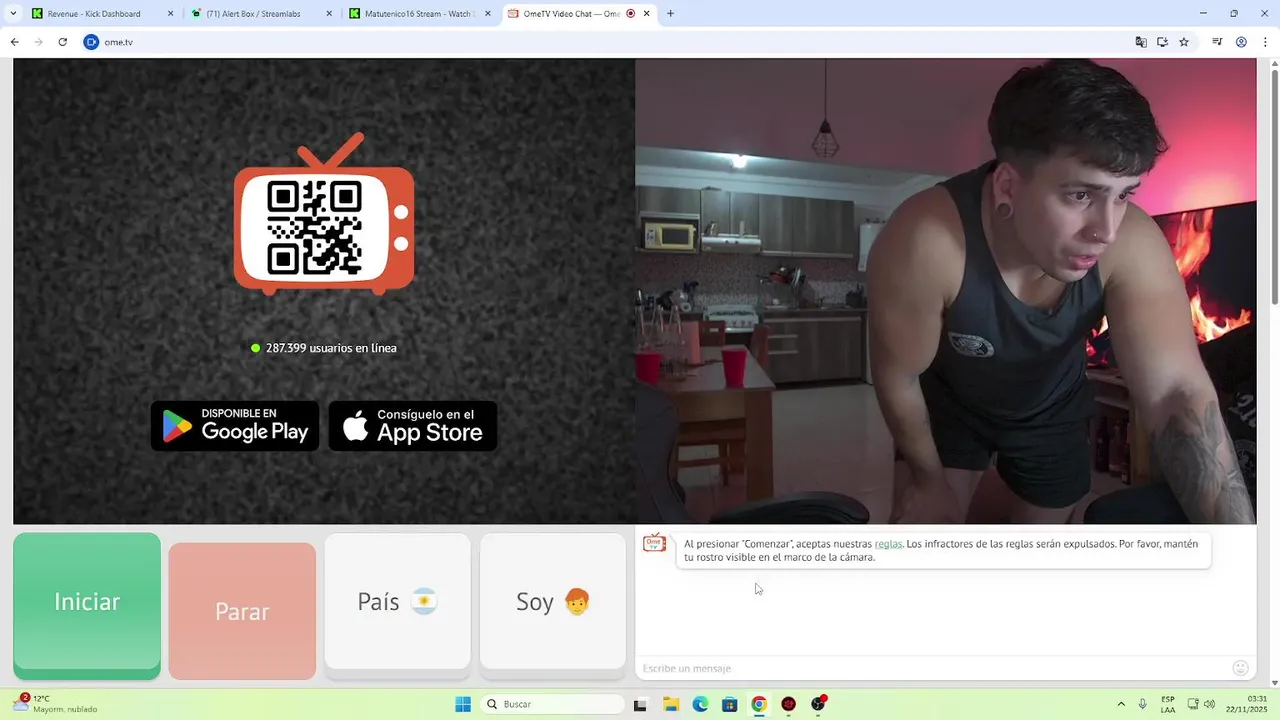Click the App Store download badge

tap(413, 426)
